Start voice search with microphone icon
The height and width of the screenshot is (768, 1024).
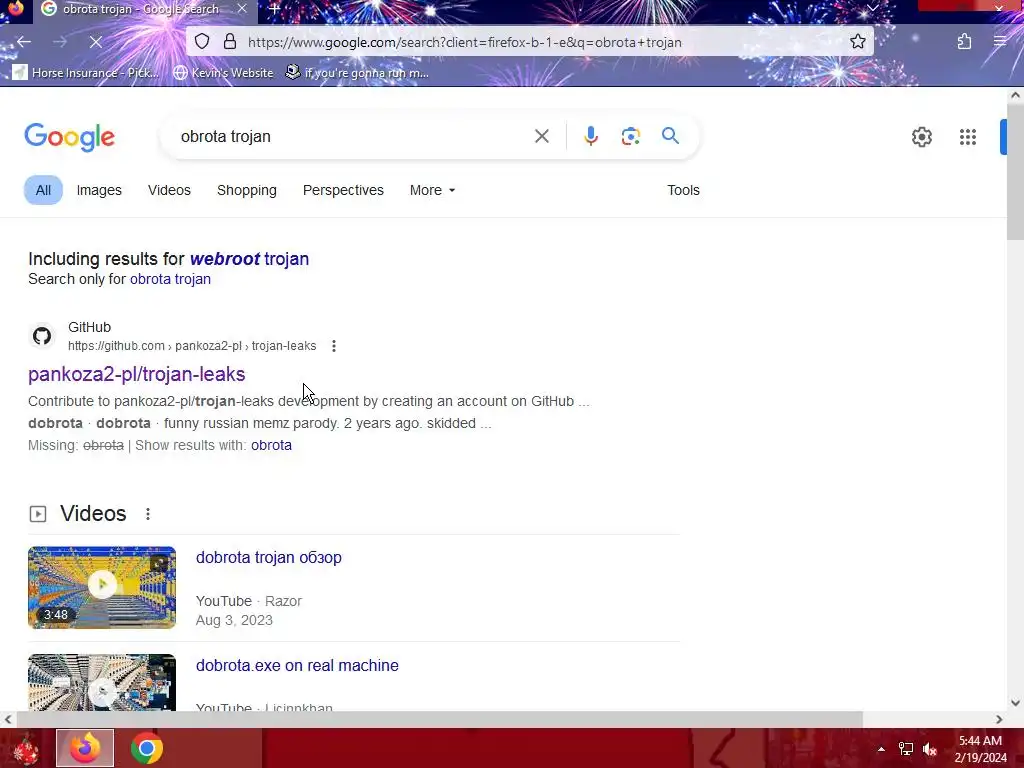click(590, 136)
